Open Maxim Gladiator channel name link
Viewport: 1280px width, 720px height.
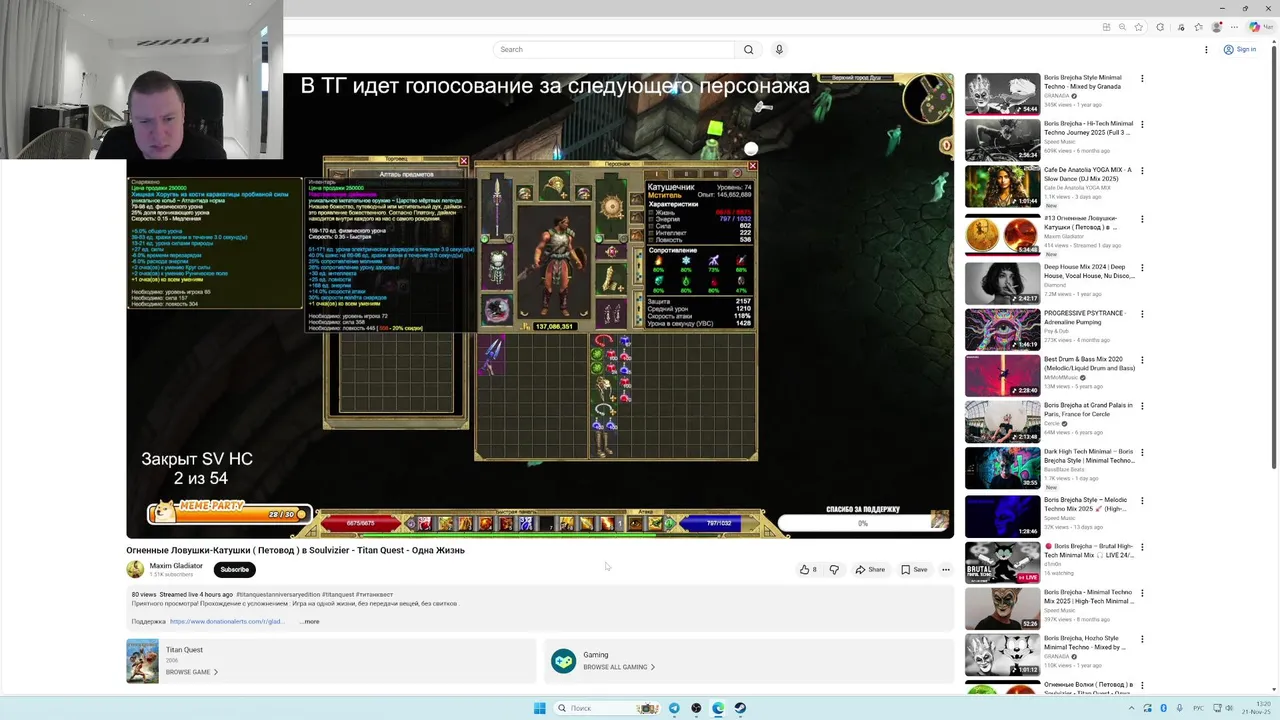[x=176, y=566]
